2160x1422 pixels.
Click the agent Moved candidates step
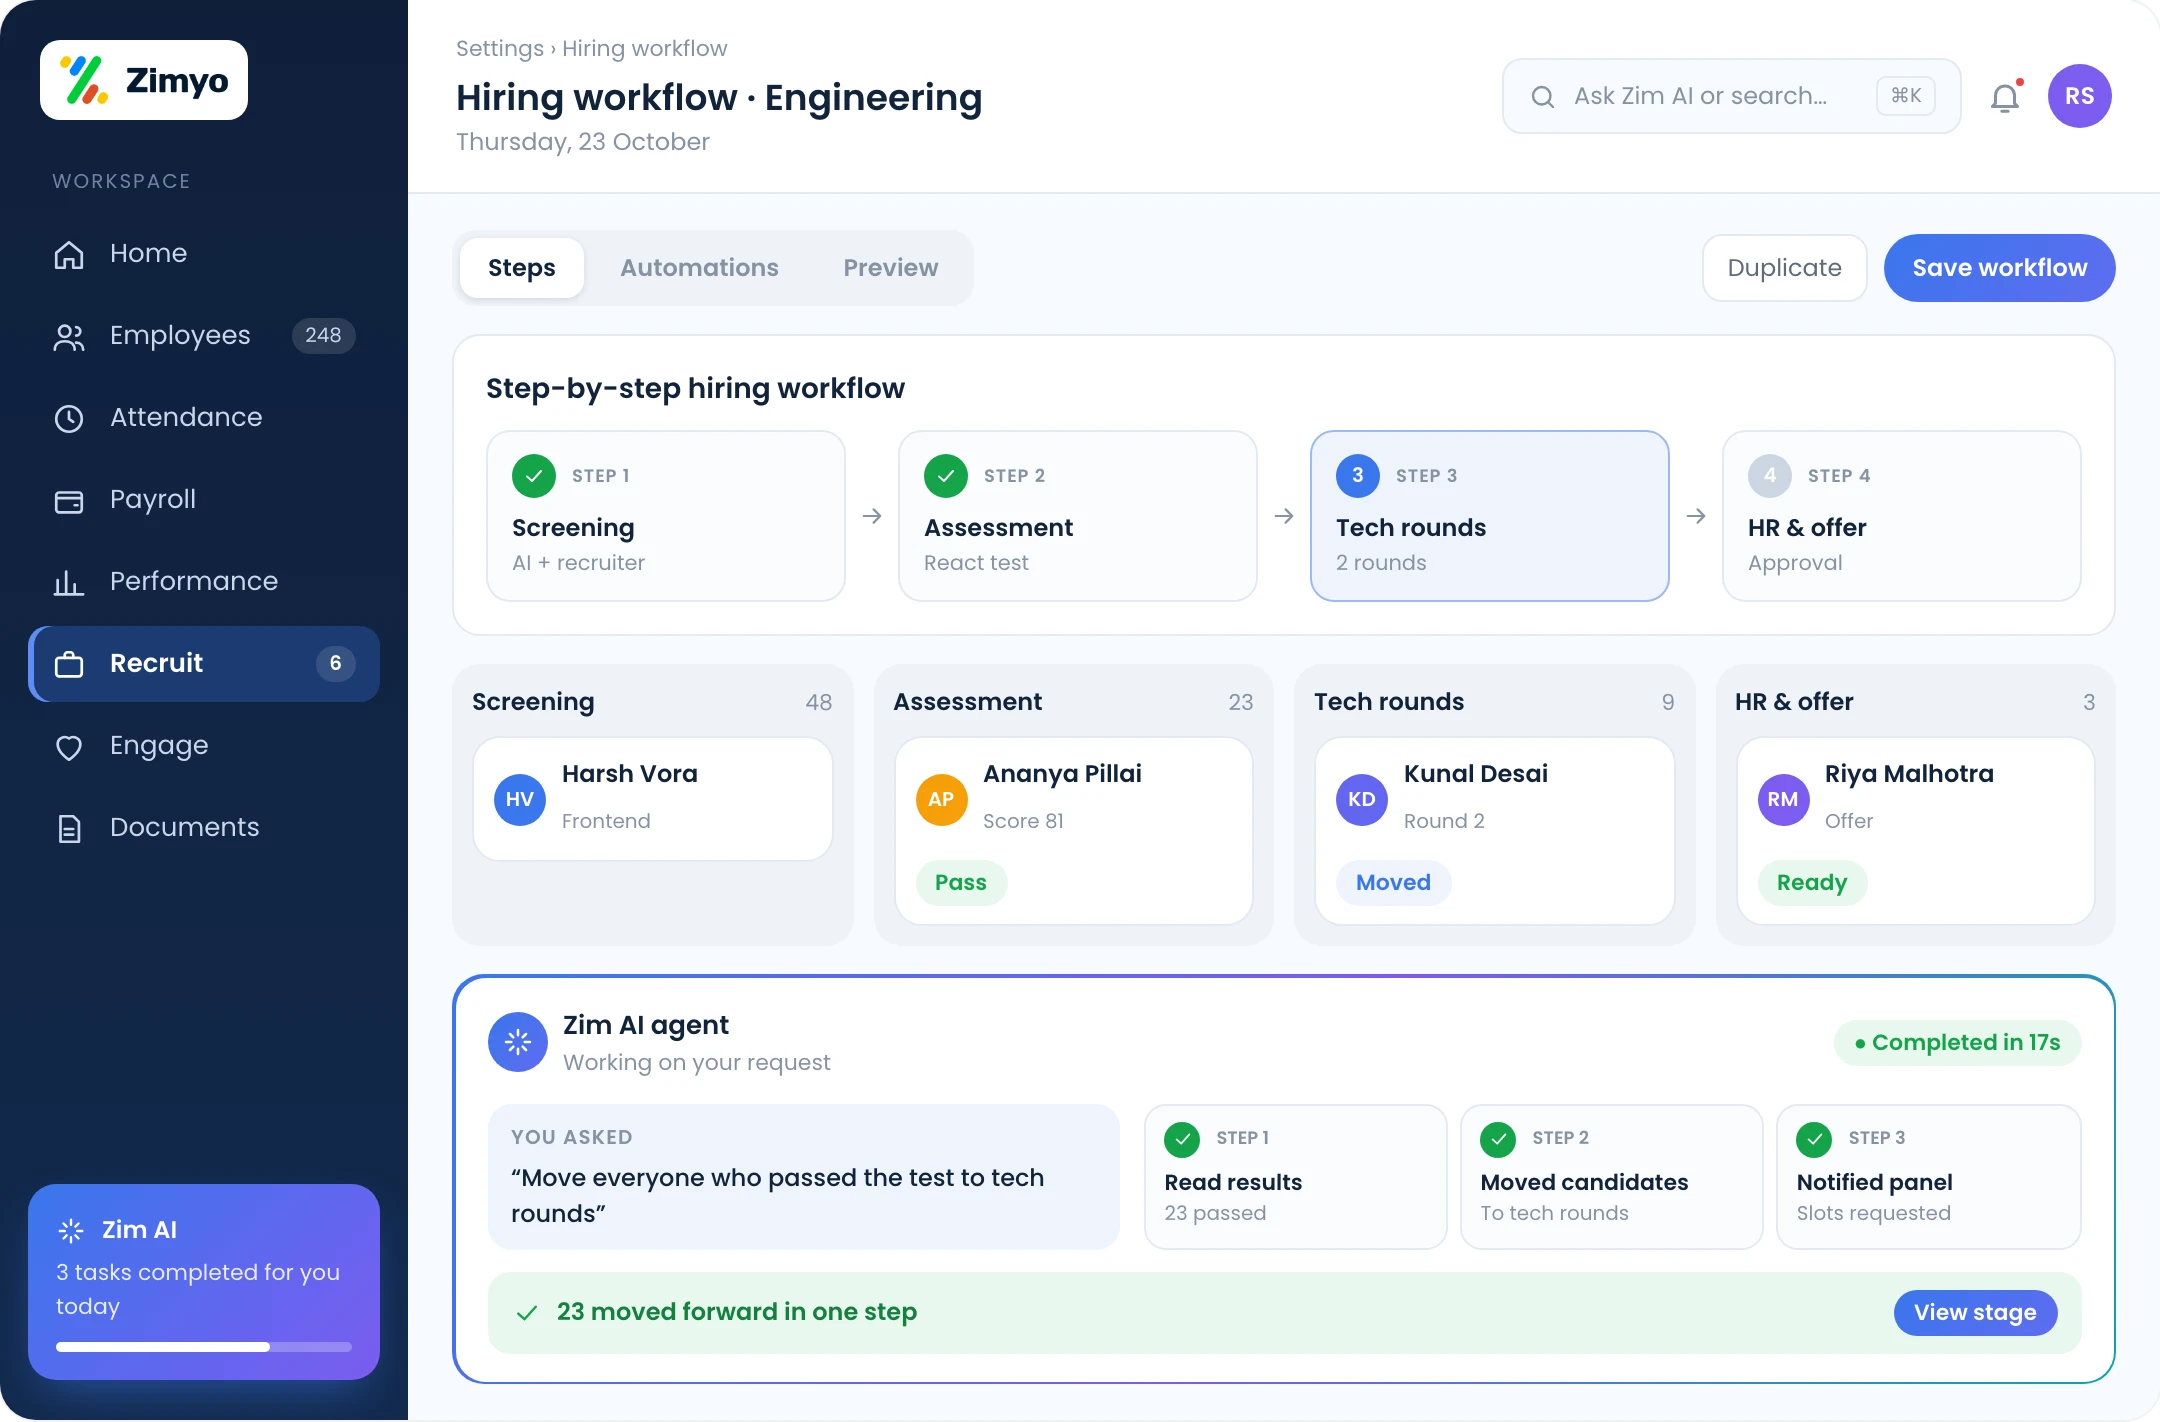1611,1176
